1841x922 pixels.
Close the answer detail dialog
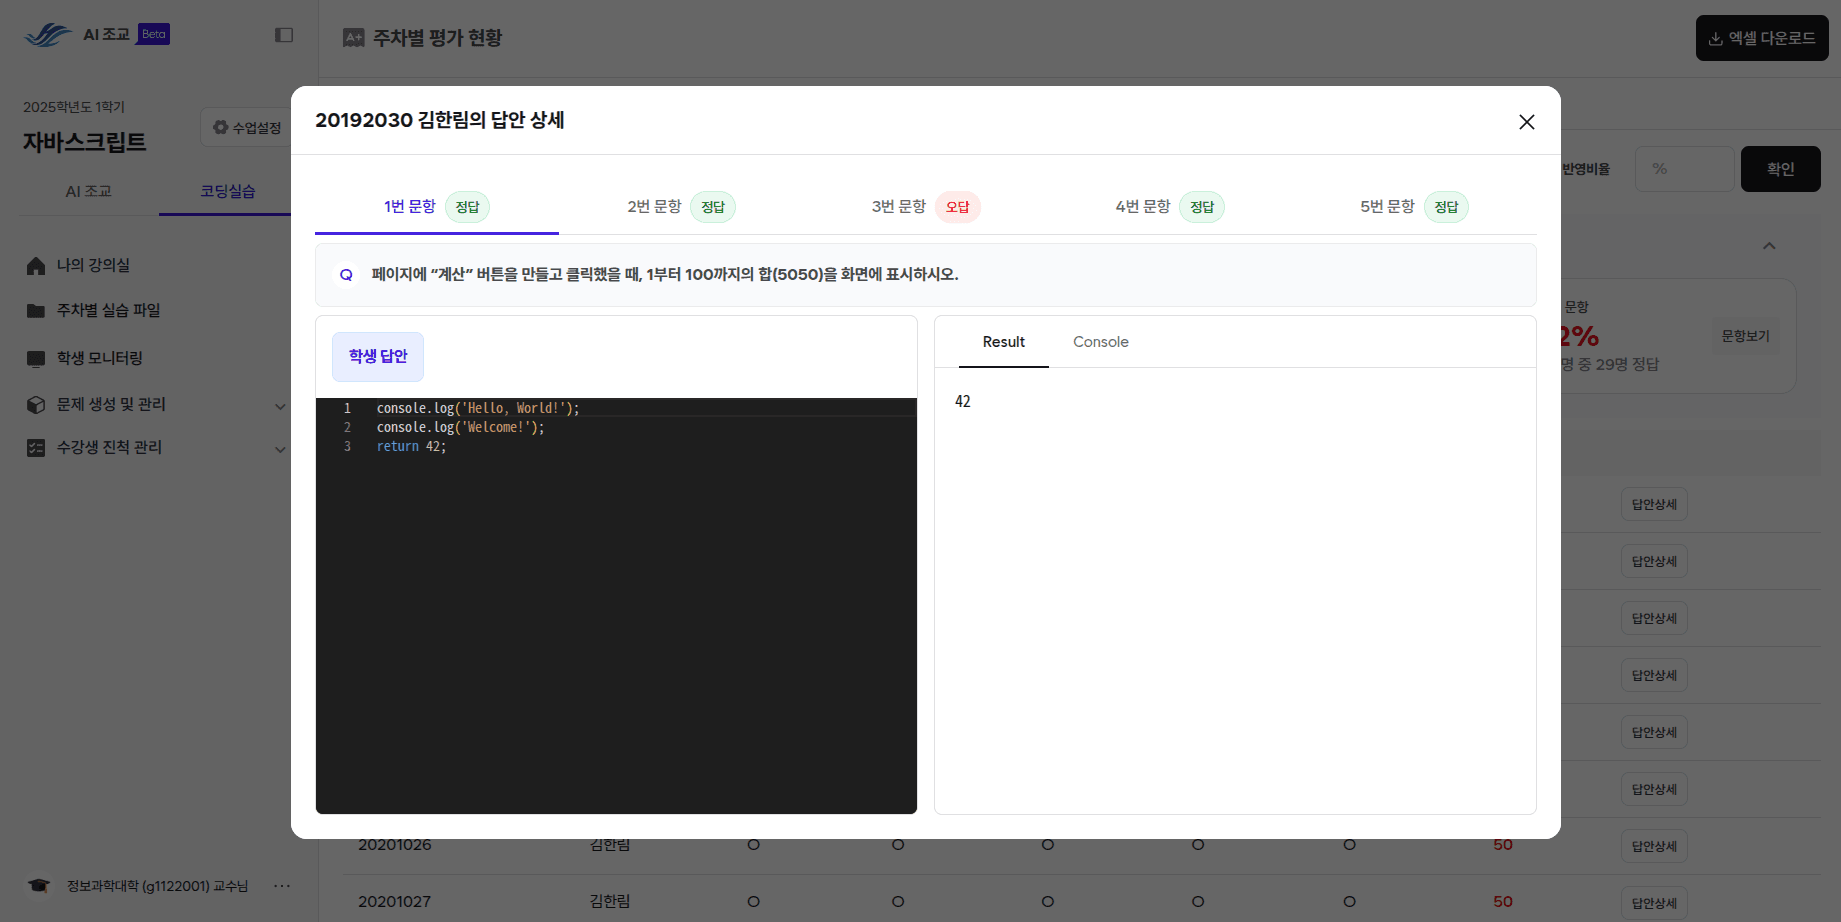point(1526,122)
